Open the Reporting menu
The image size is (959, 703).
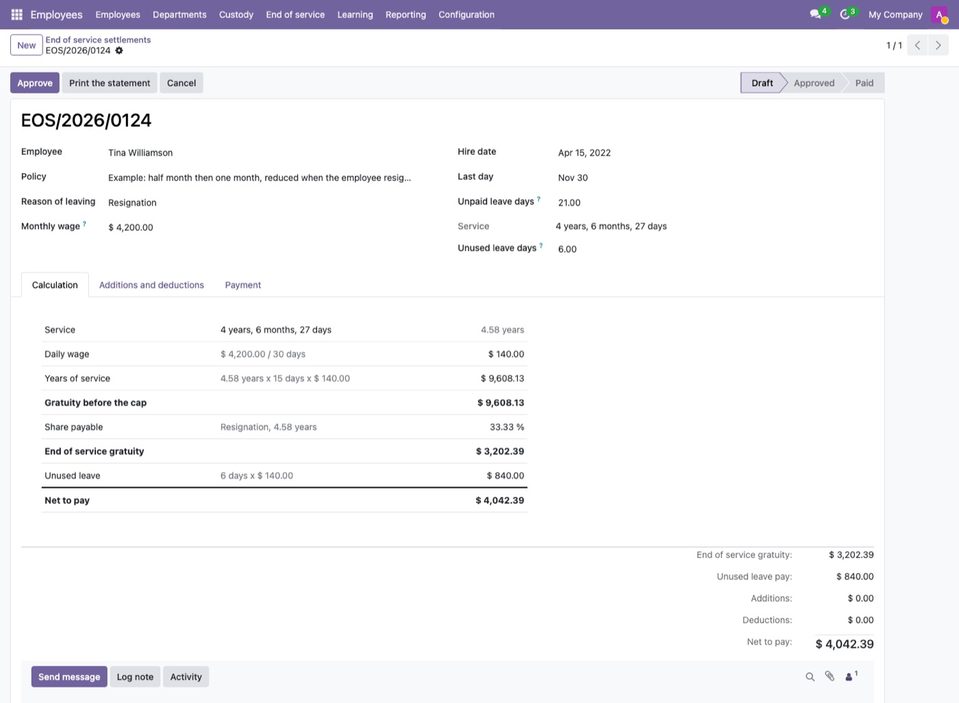click(x=405, y=15)
